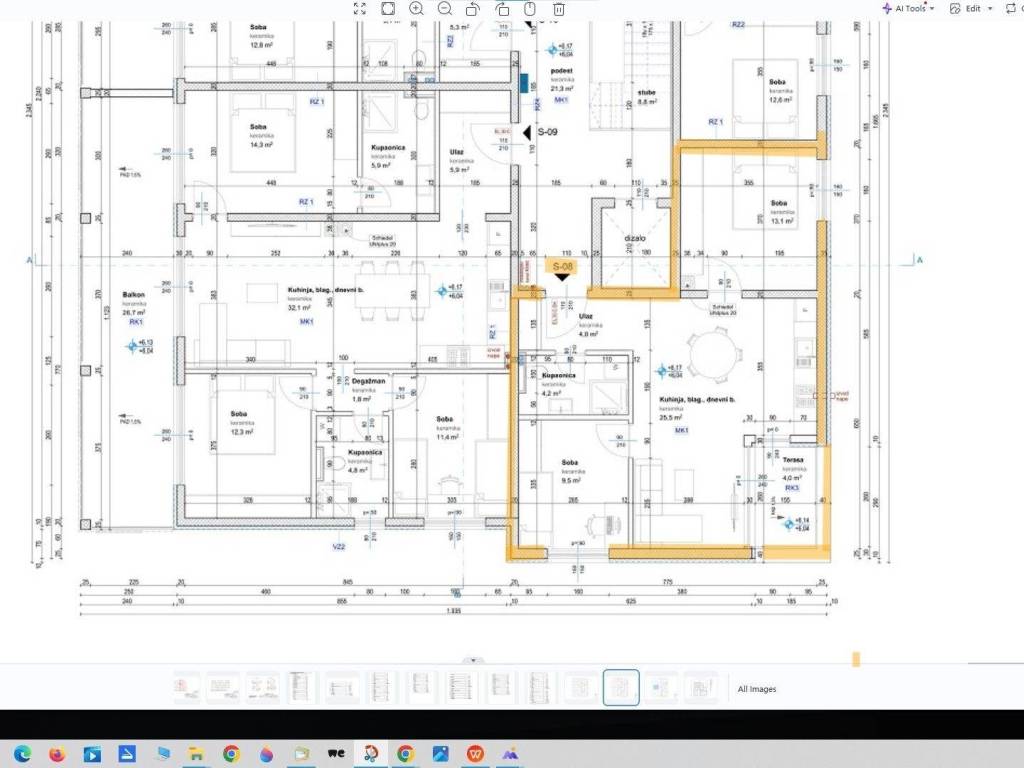Viewport: 1024px width, 768px height.
Task: Select the fourth thumbnail showing a table page
Action: click(301, 688)
